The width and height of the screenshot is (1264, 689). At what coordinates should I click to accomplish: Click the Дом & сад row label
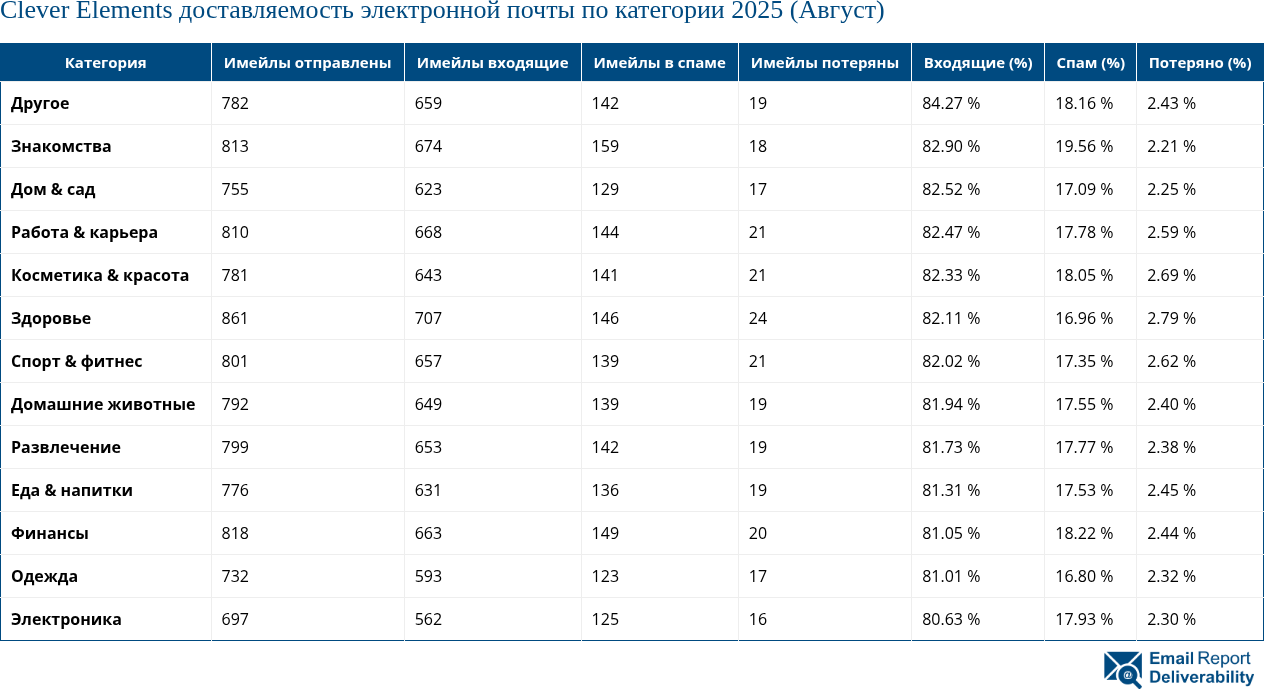point(53,189)
